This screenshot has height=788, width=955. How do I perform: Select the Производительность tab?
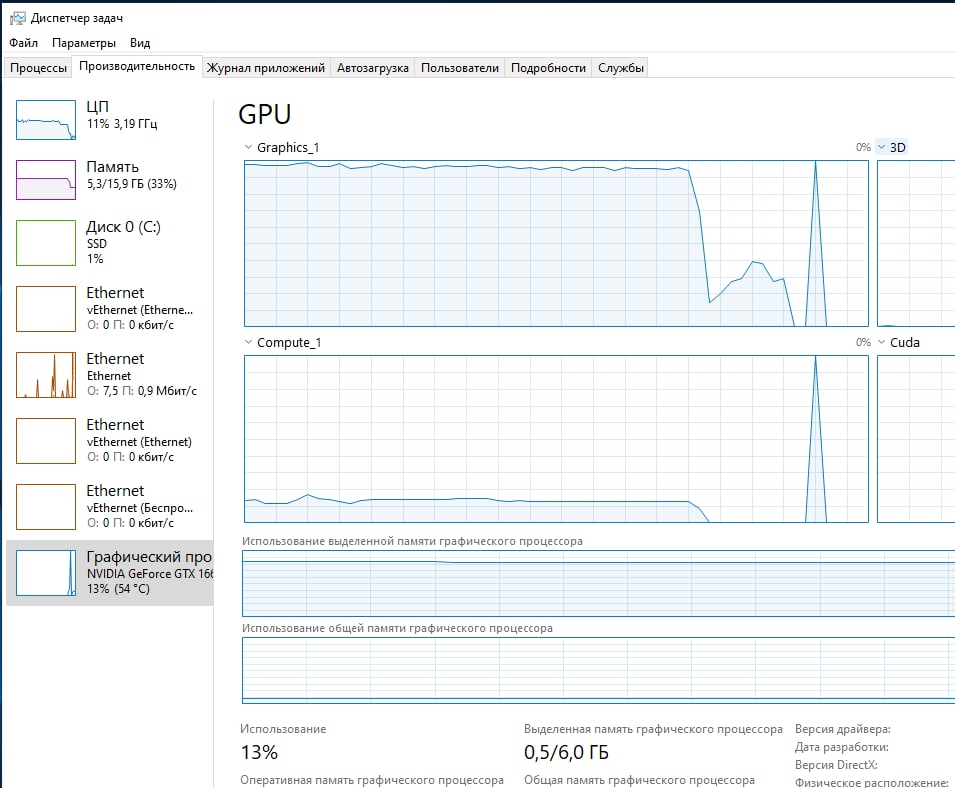pyautogui.click(x=137, y=66)
